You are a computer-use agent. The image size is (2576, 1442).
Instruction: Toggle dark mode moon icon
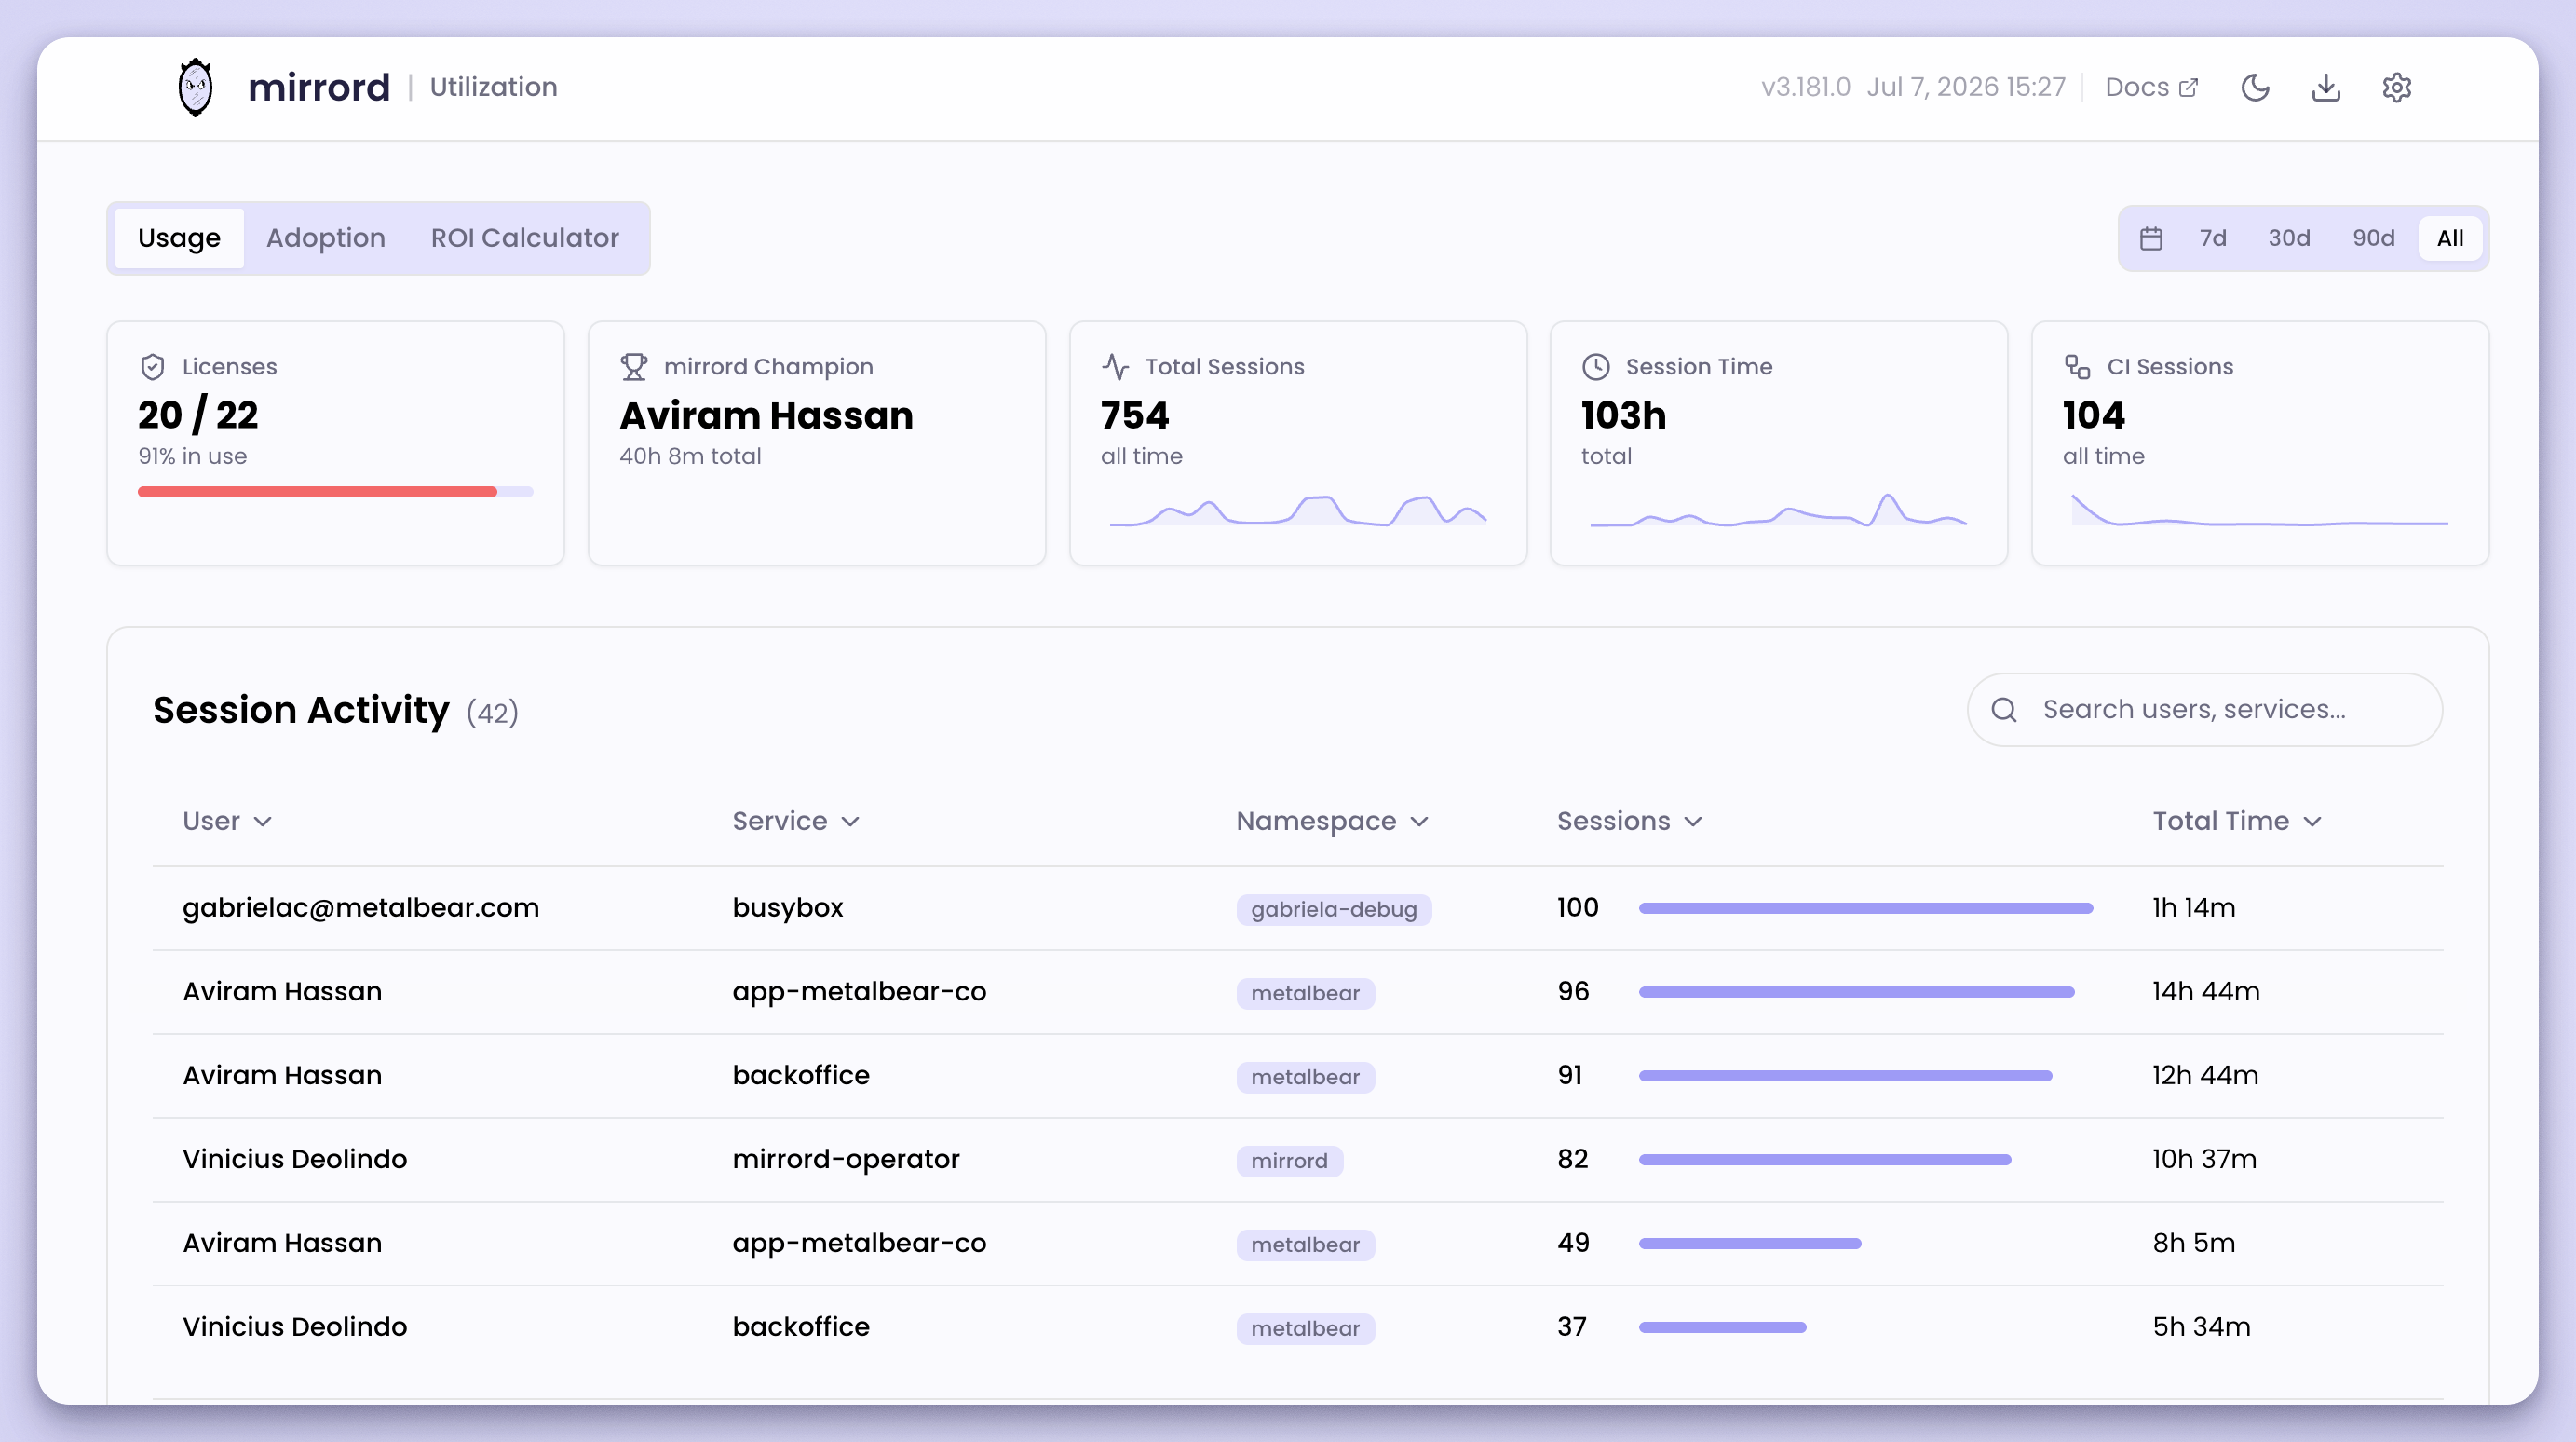click(2255, 88)
